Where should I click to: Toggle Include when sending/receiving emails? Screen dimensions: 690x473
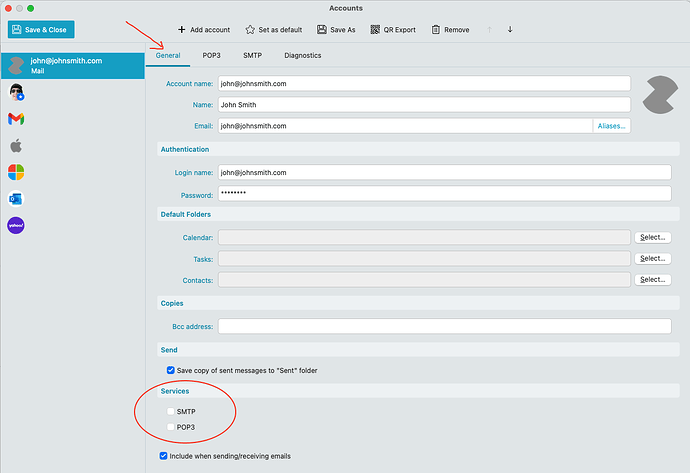164,456
